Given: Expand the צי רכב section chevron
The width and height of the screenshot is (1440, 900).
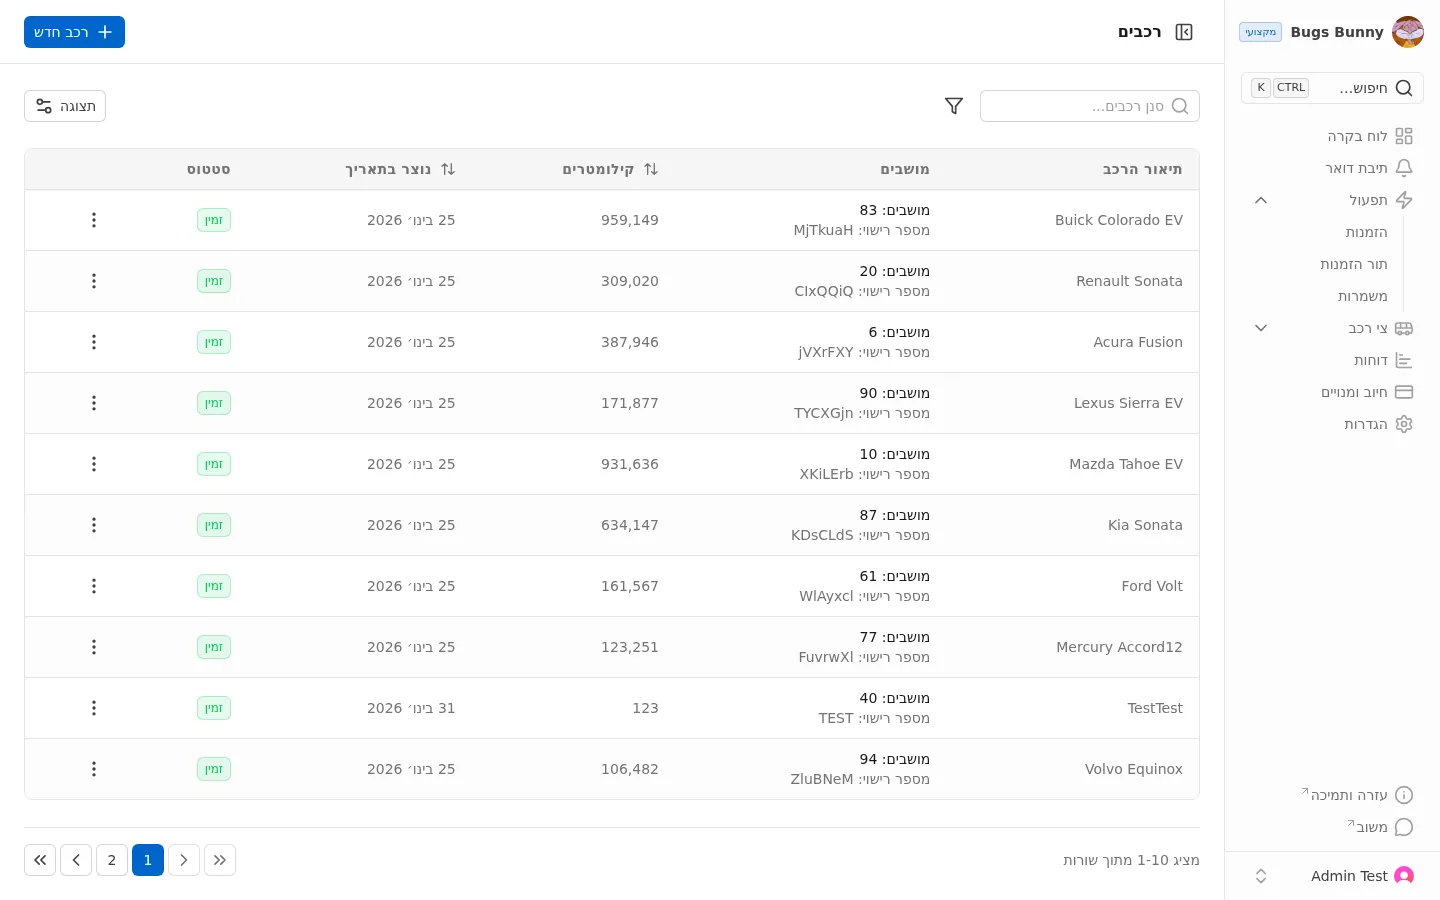Looking at the screenshot, I should click(1261, 328).
